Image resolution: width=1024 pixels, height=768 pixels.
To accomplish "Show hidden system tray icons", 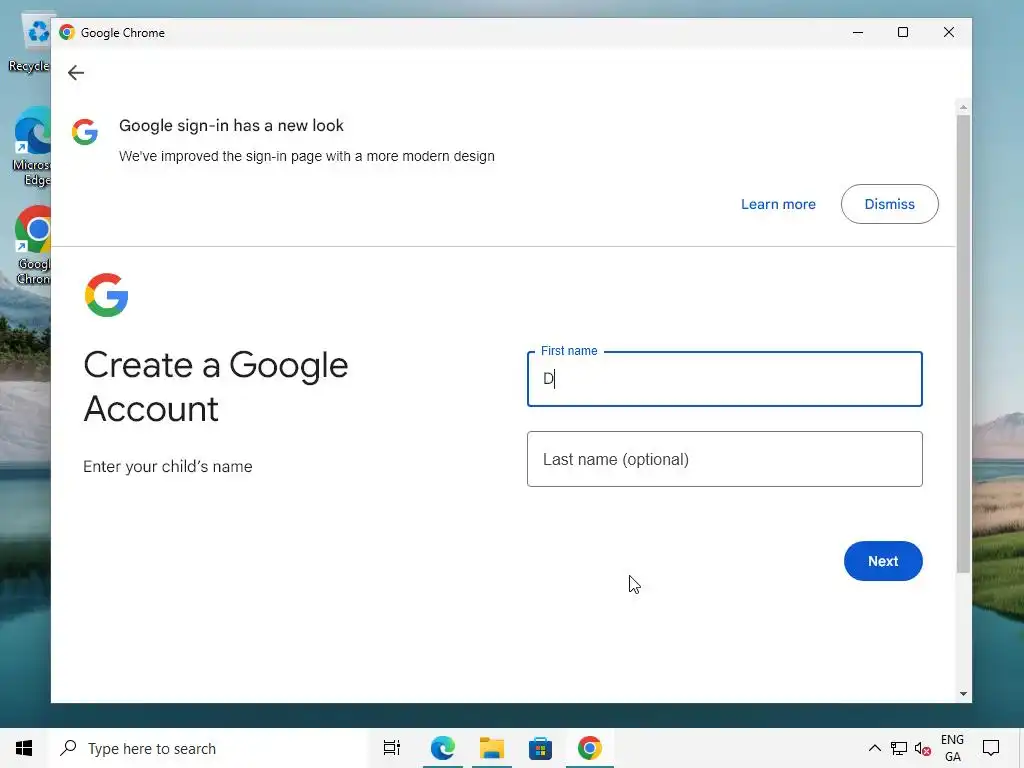I will (x=874, y=748).
